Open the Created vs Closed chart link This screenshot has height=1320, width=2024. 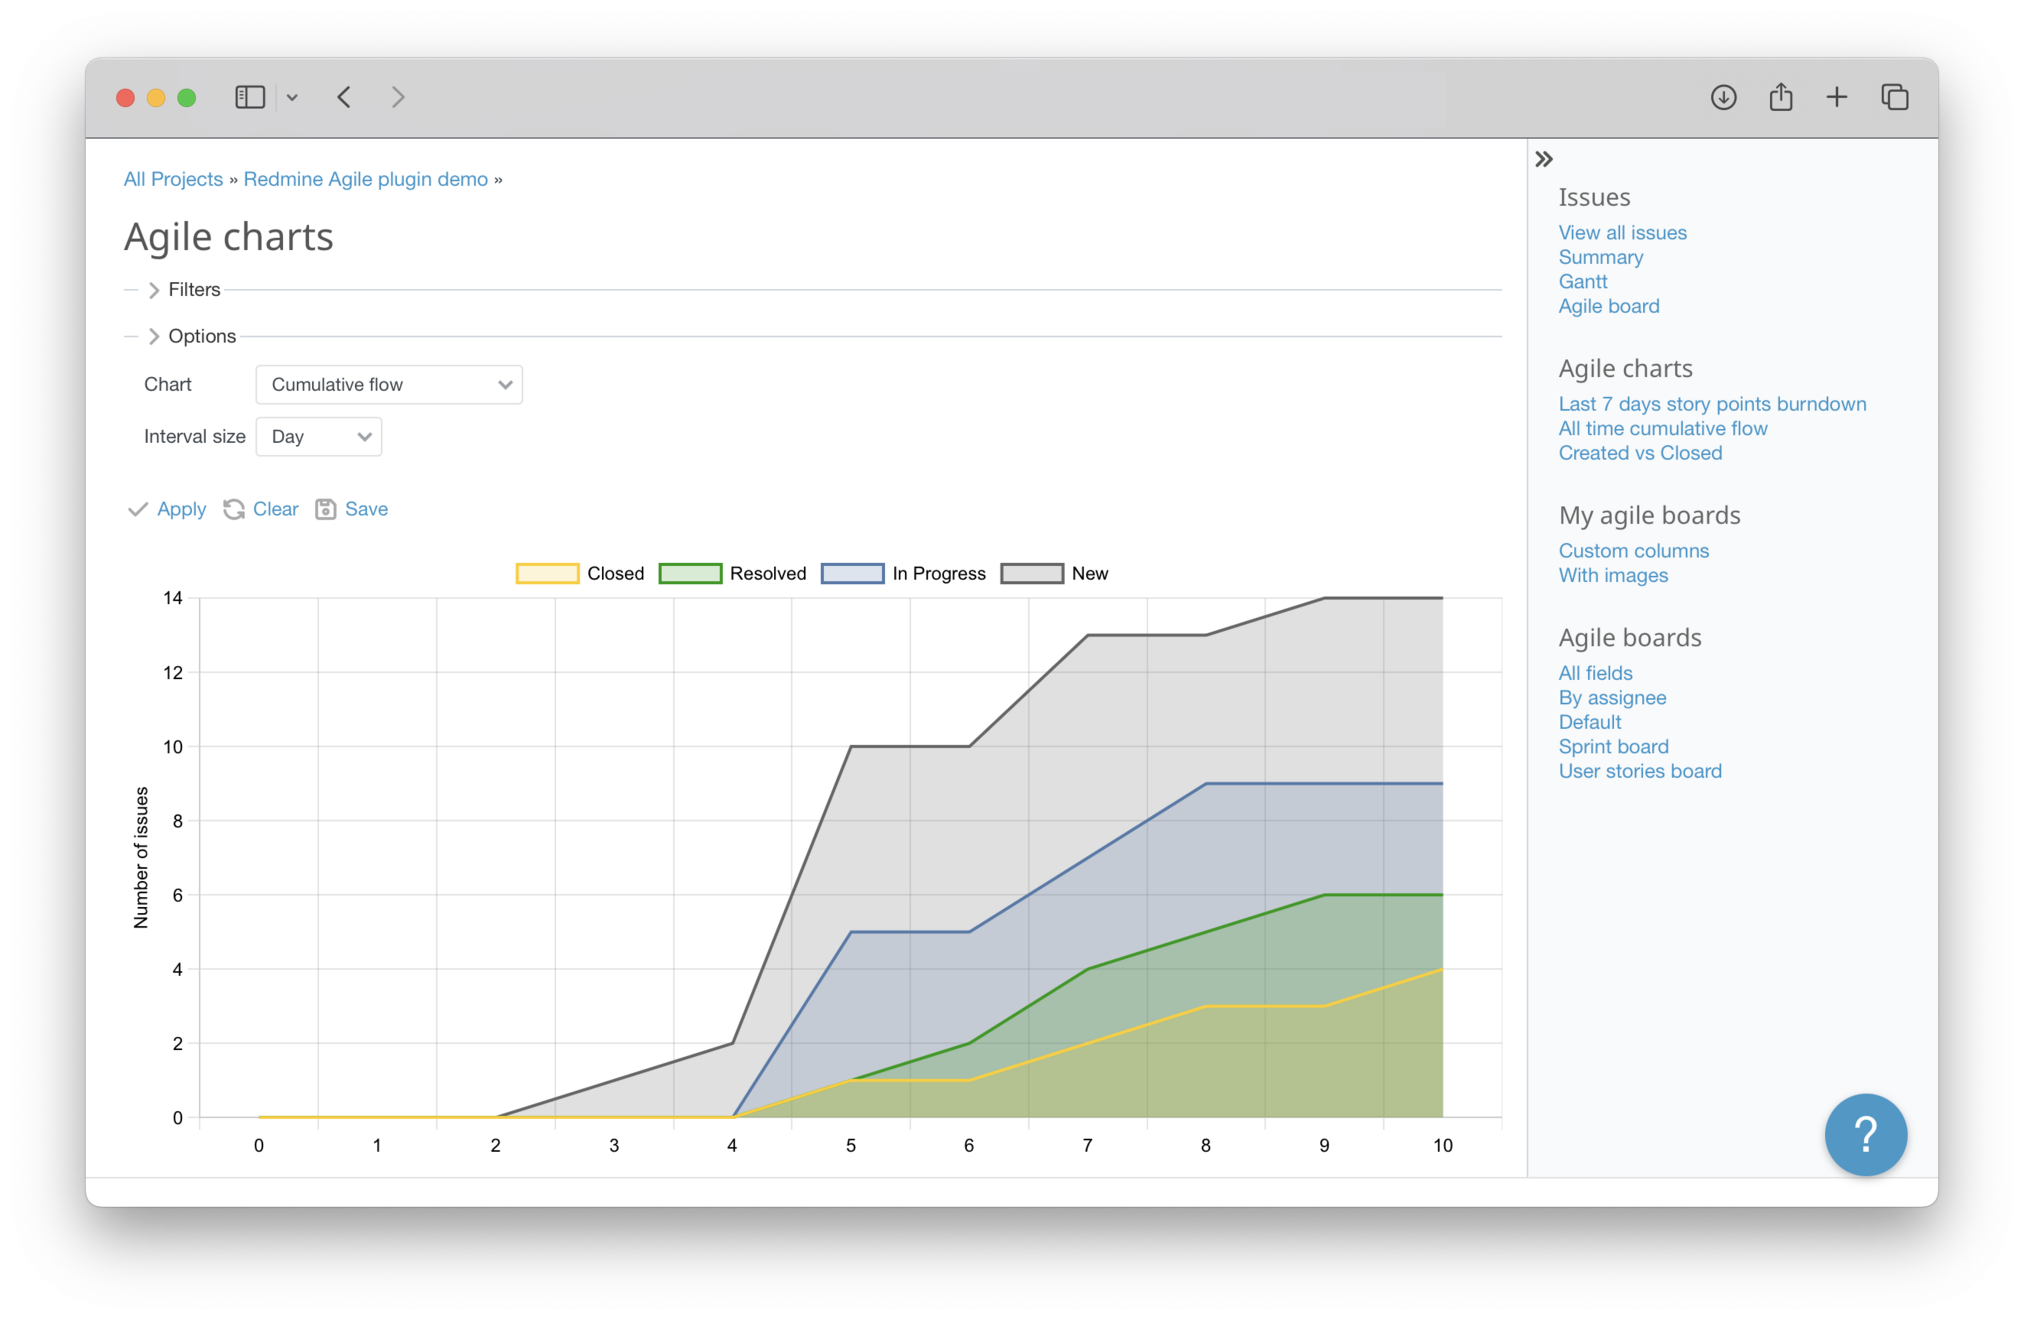1640,453
